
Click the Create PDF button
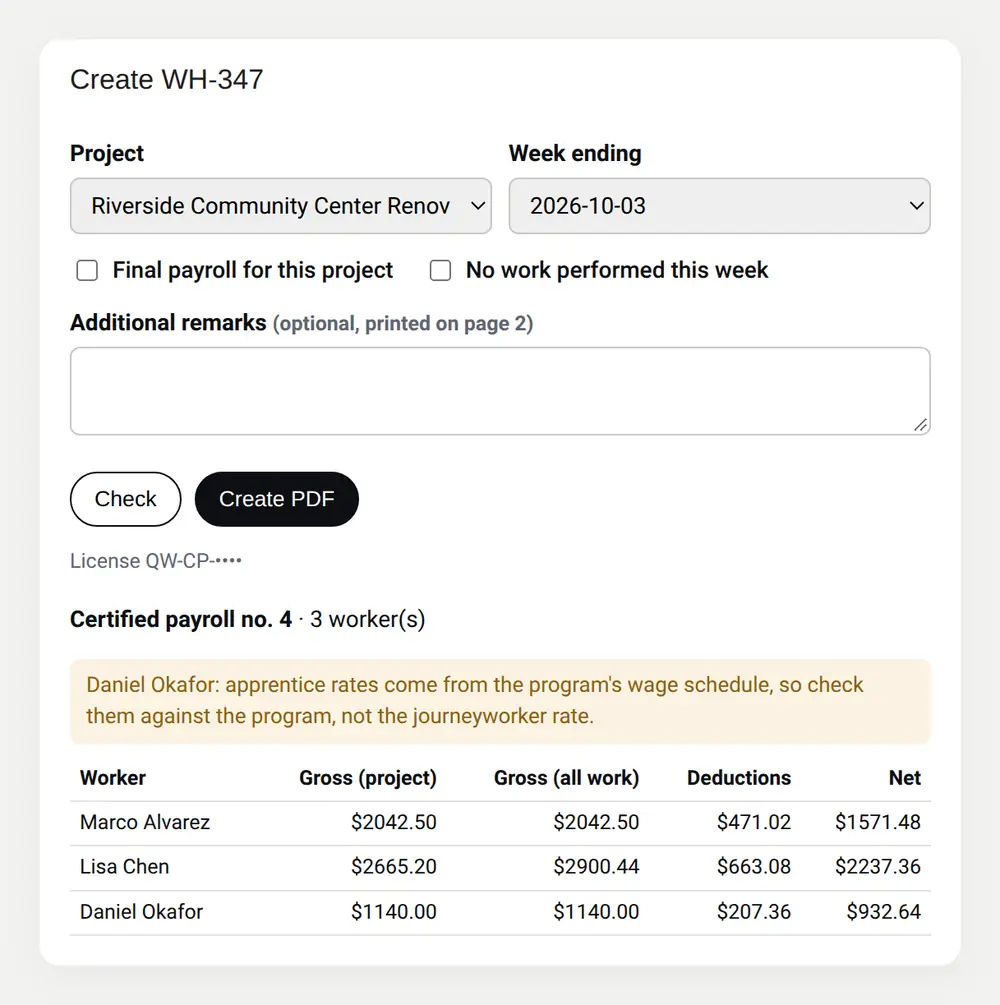(276, 499)
